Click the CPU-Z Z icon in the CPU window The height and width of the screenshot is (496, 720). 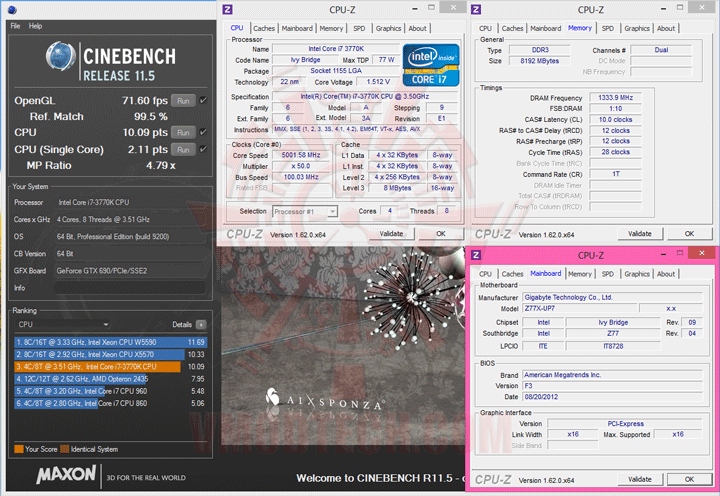227,9
